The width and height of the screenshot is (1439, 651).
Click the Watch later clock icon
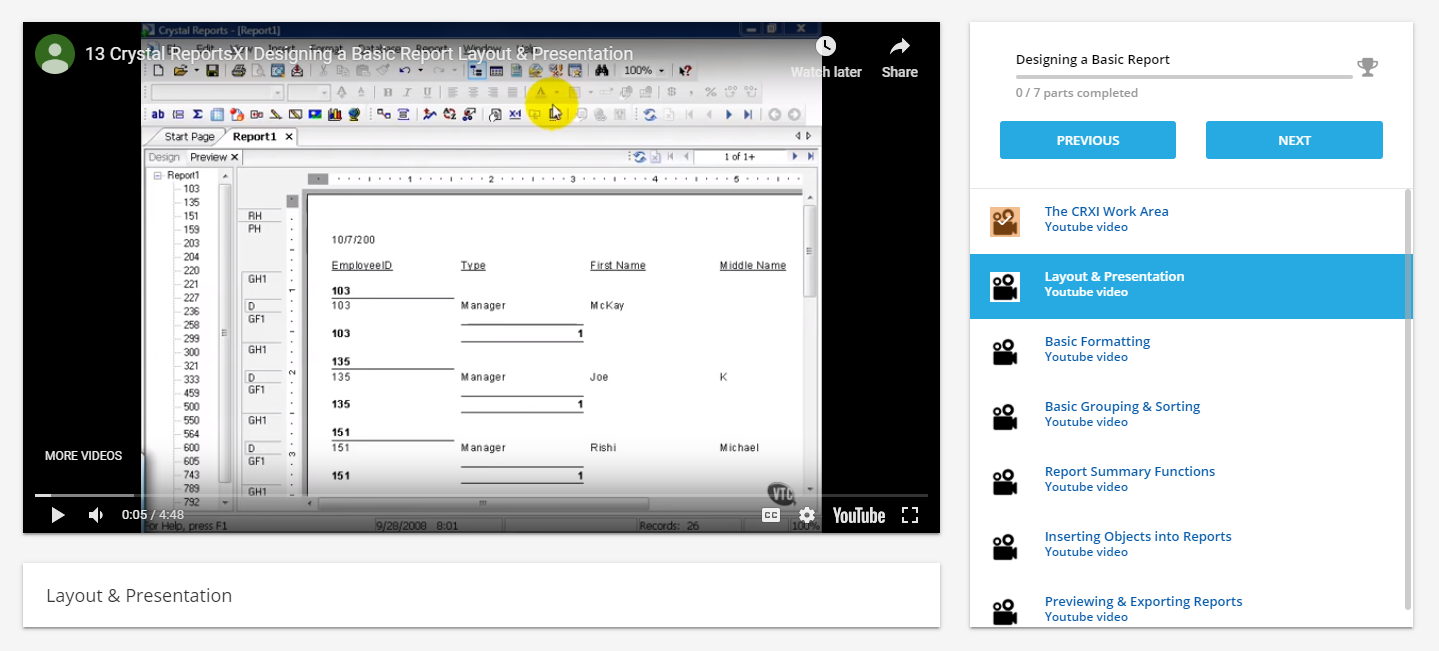click(826, 46)
